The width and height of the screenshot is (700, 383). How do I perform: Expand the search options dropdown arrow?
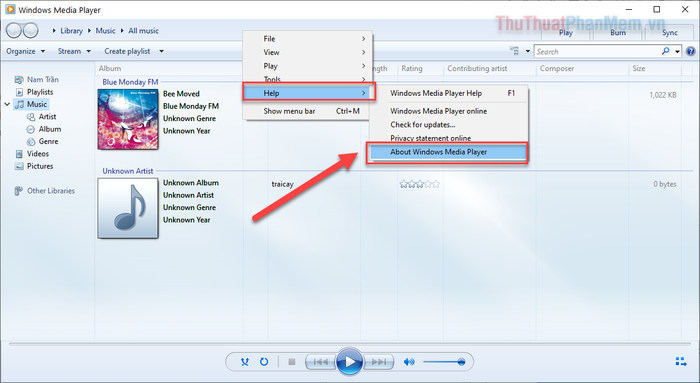(677, 51)
